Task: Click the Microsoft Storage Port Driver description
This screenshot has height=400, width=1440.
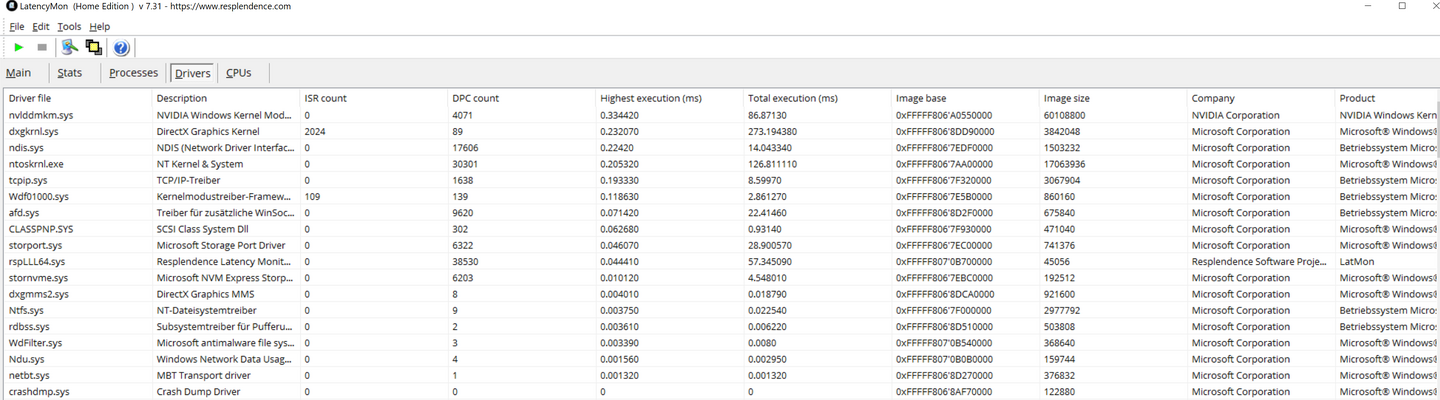Action: [x=221, y=245]
